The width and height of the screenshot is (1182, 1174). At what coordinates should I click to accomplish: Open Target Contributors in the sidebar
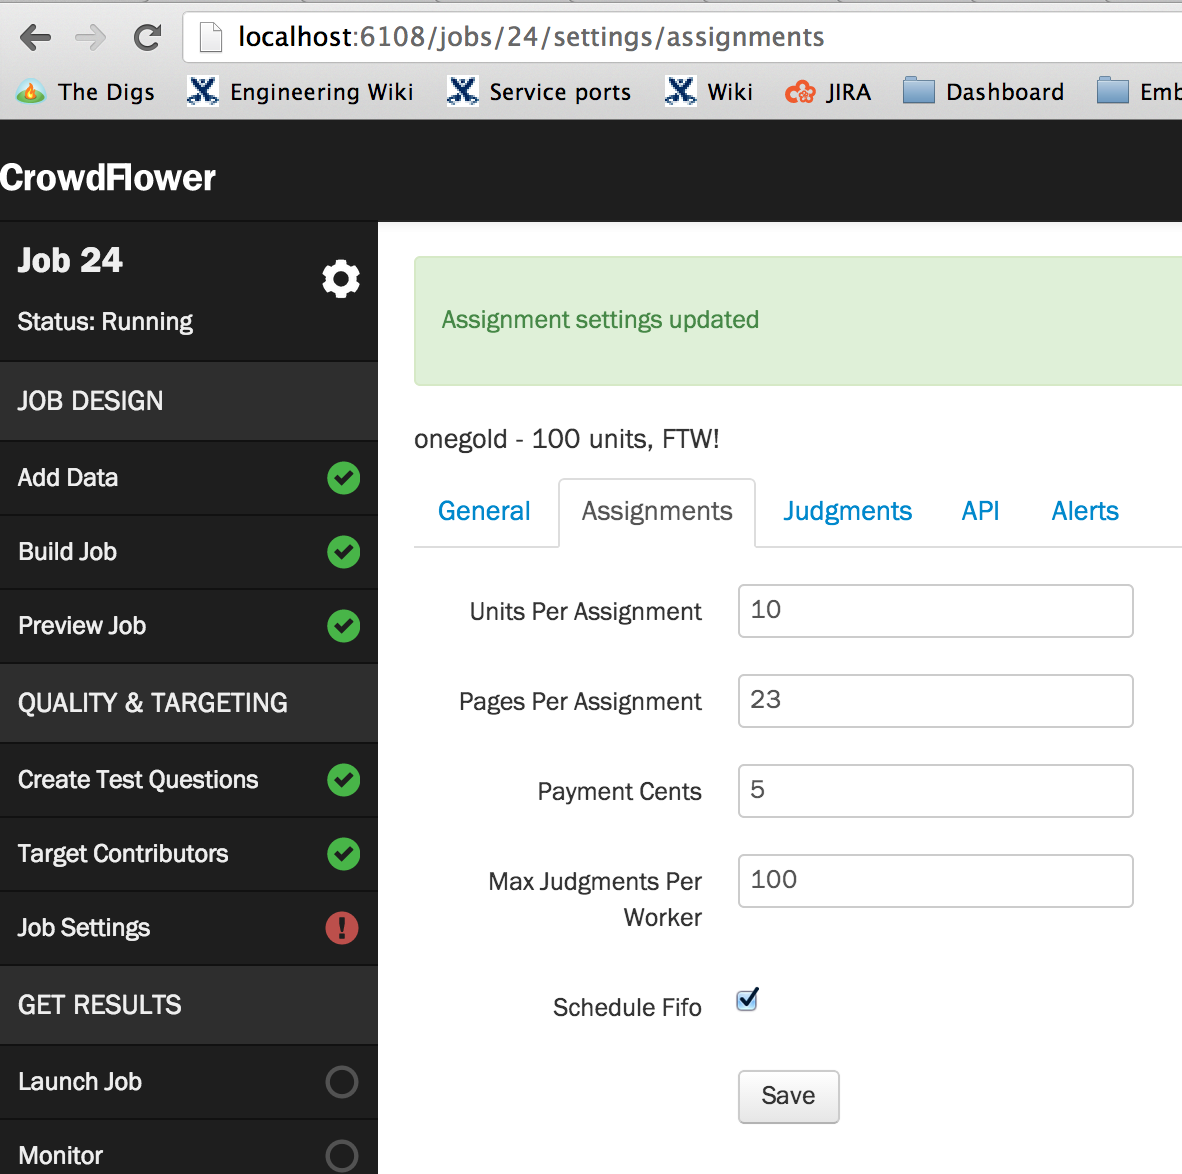pos(188,854)
